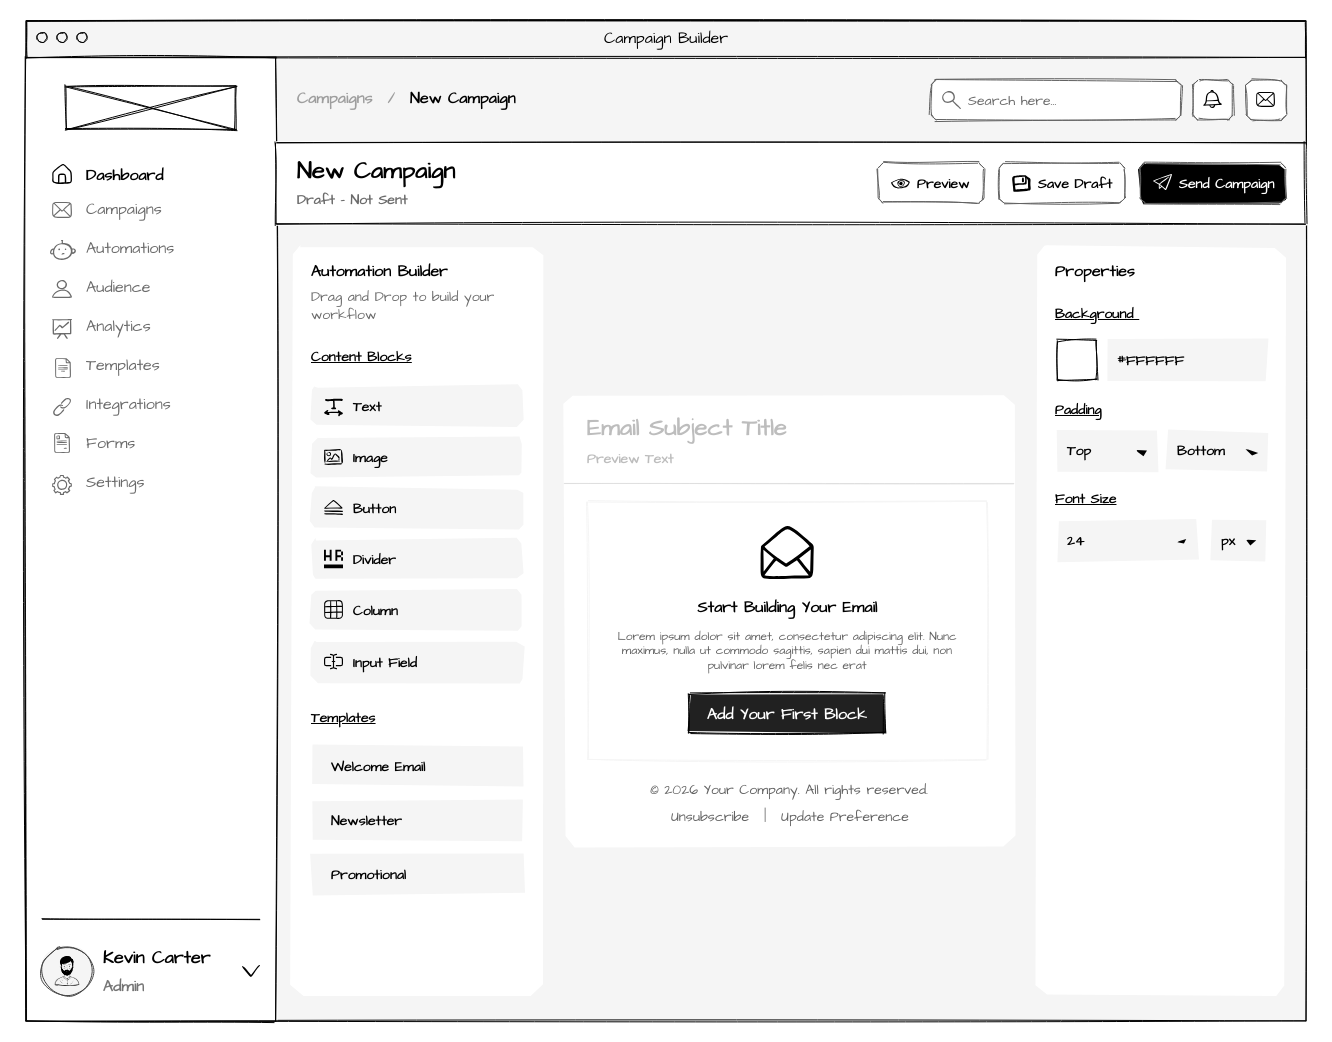Click the Settings gear icon
The image size is (1332, 1042).
[62, 484]
